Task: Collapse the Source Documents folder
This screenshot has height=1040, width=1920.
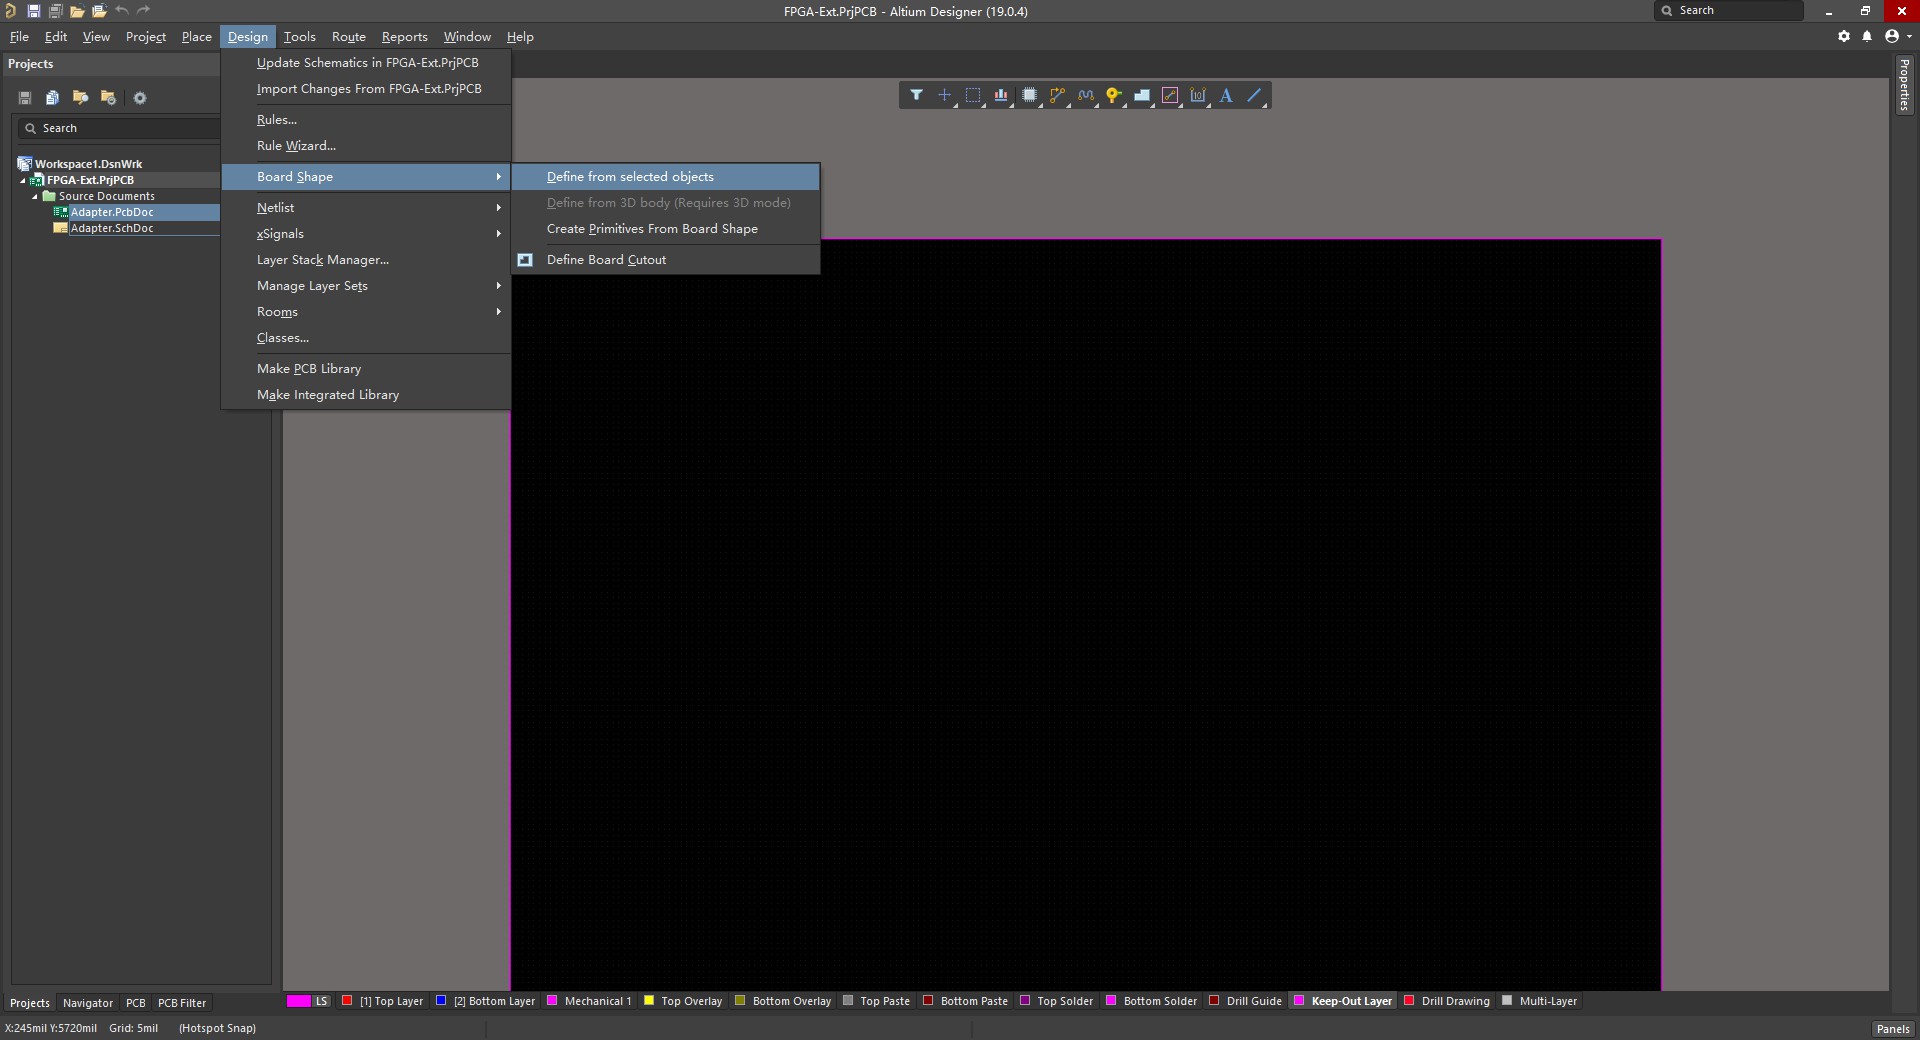Action: pos(35,196)
